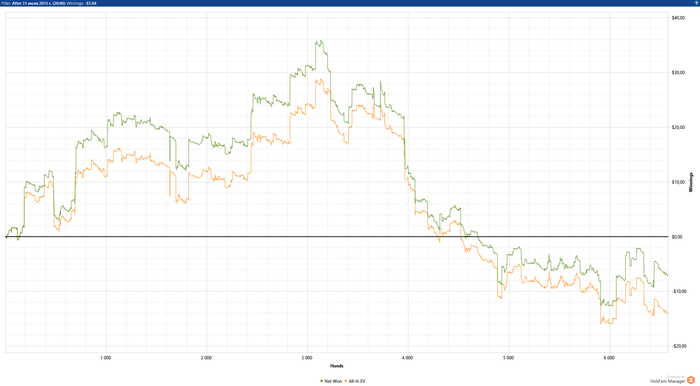Click the 6 000 hands axis label
This screenshot has height=386, width=700.
point(609,358)
